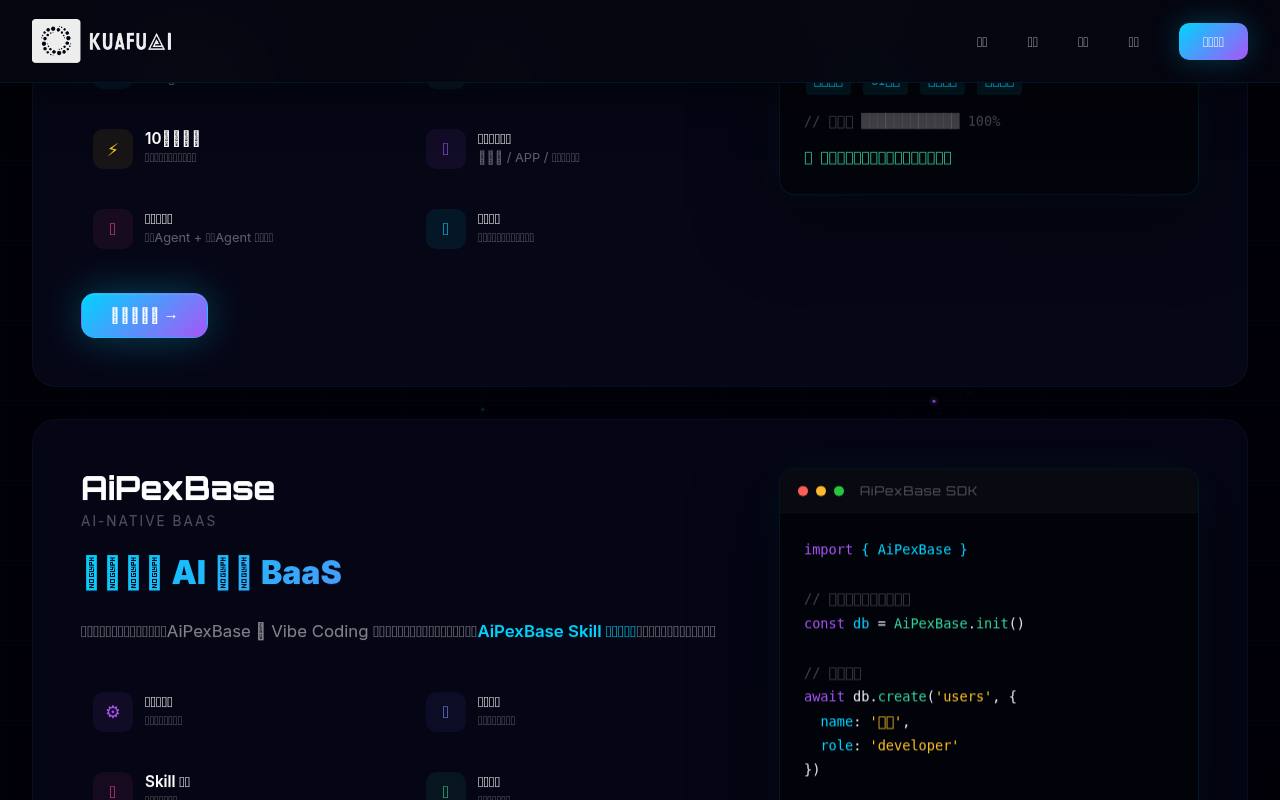The height and width of the screenshot is (800, 1280).
Task: Click the gradient arrow button above AiPexBase
Action: [x=144, y=315]
